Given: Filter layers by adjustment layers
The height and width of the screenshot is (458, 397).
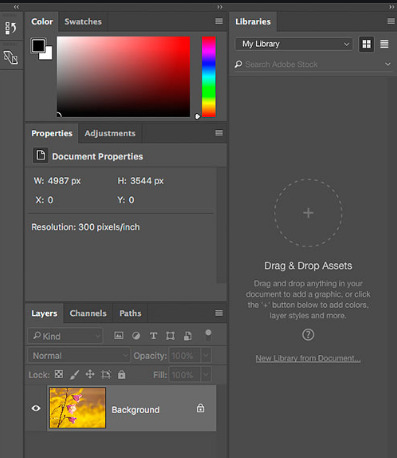Looking at the screenshot, I should point(136,336).
